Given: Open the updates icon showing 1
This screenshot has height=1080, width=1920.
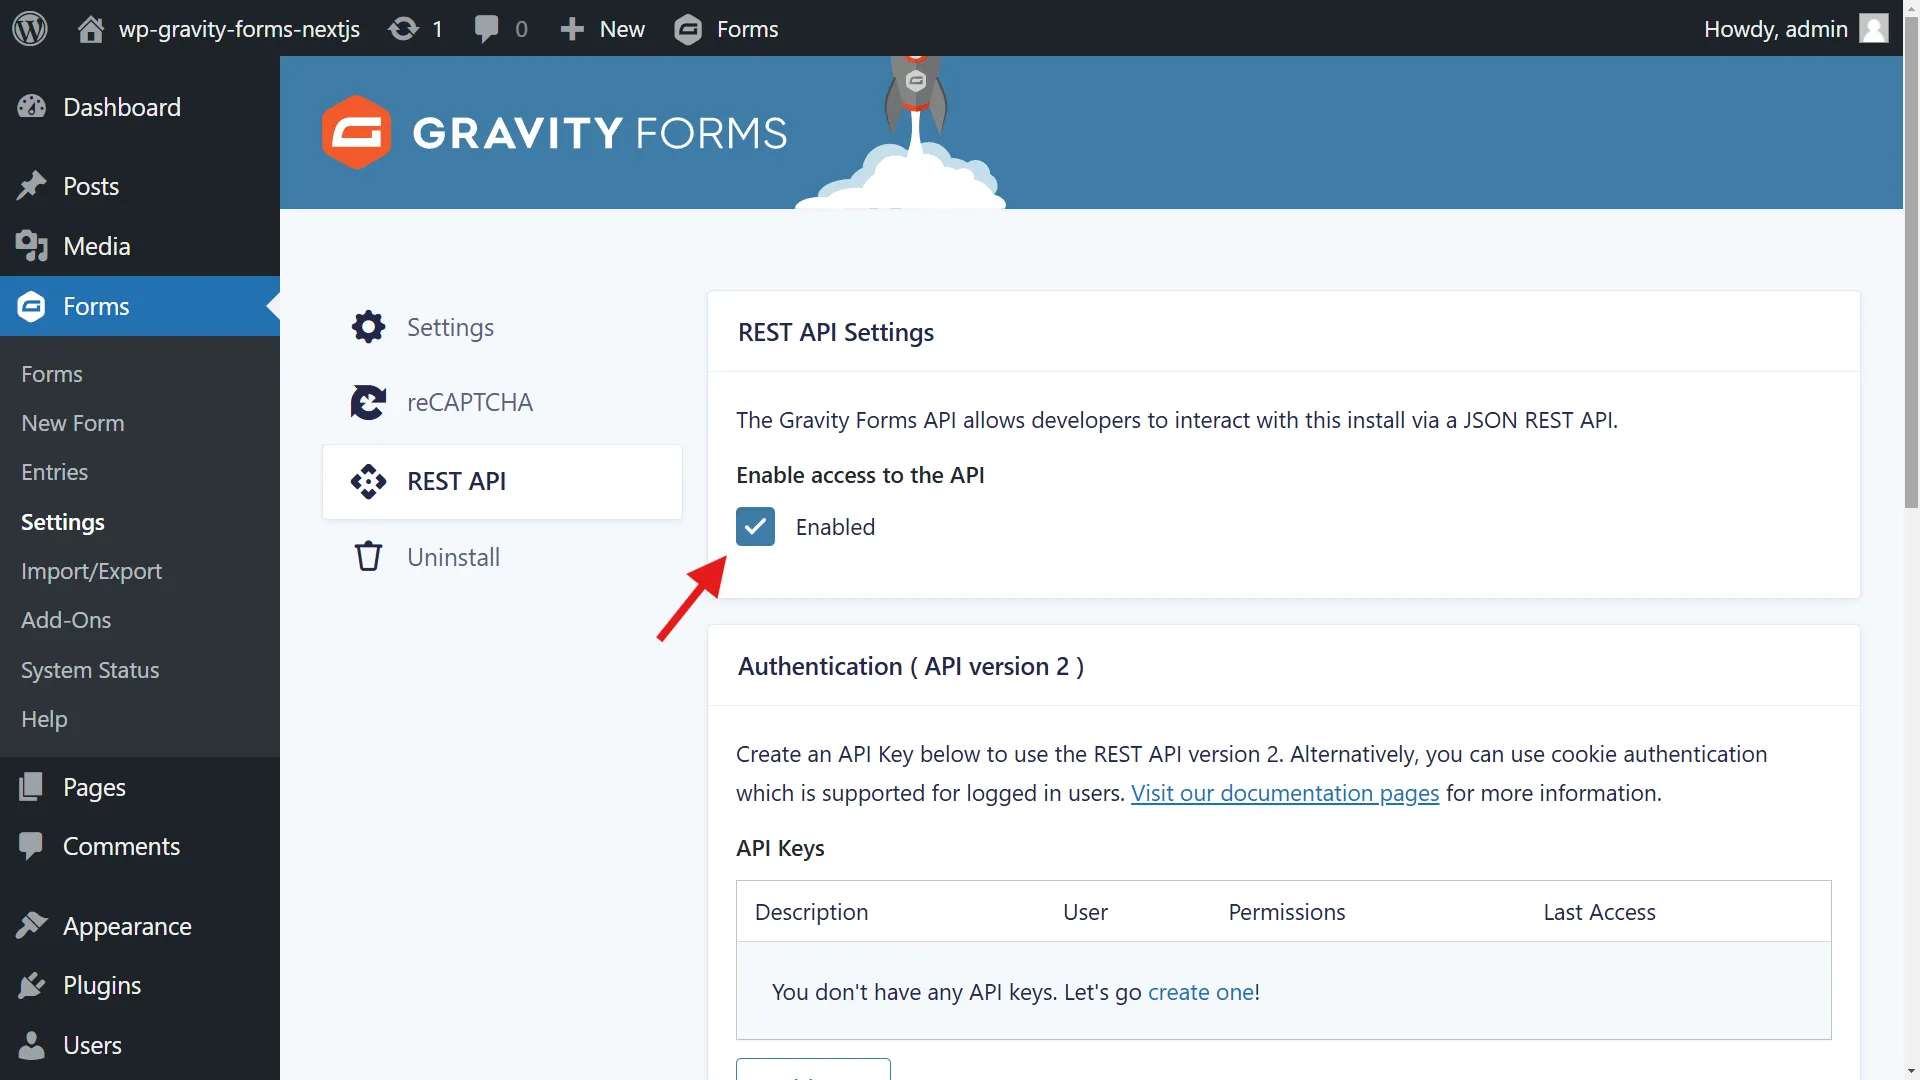Looking at the screenshot, I should click(x=403, y=29).
